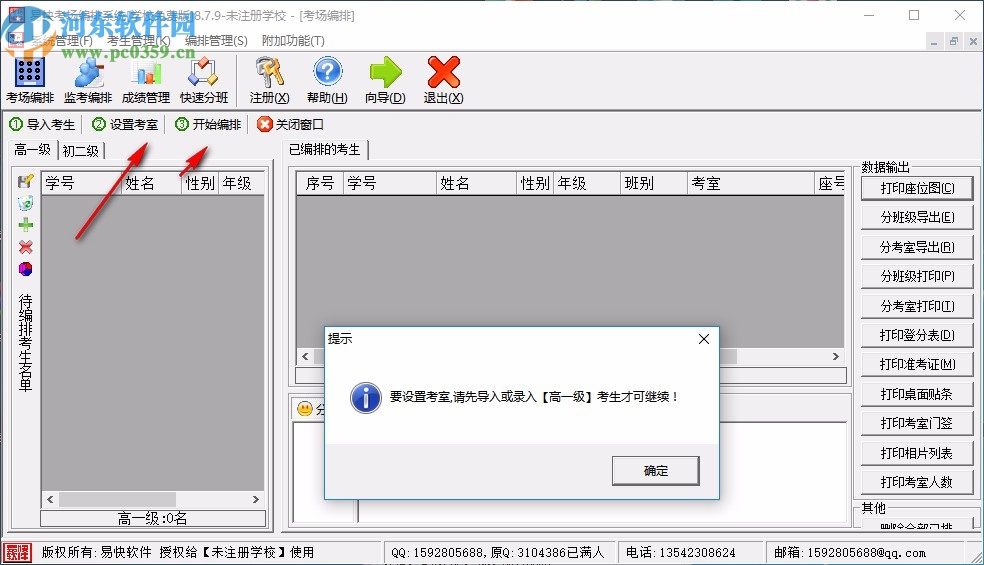
Task: Click step 3 开始编排
Action: (x=208, y=124)
